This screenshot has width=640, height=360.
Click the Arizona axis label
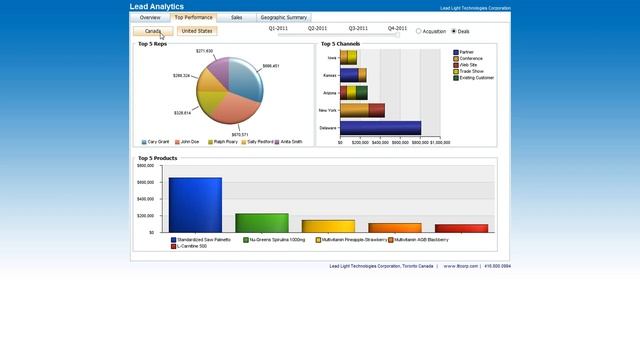click(x=330, y=93)
